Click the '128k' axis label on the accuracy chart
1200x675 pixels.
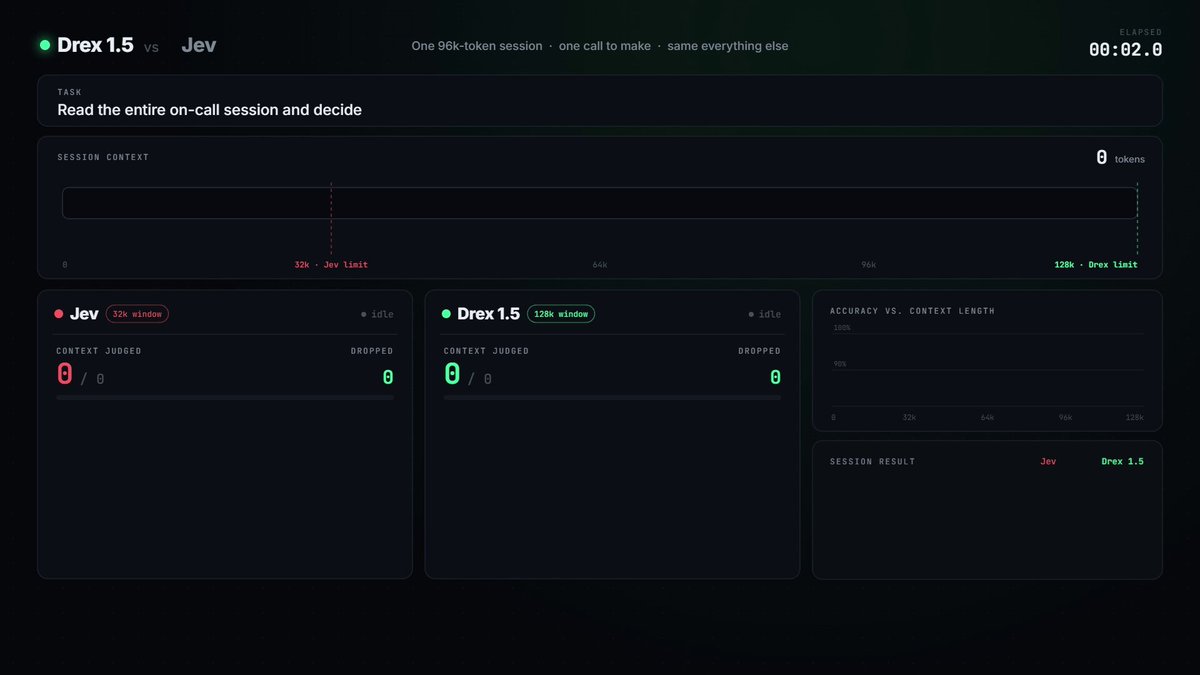pos(1134,417)
